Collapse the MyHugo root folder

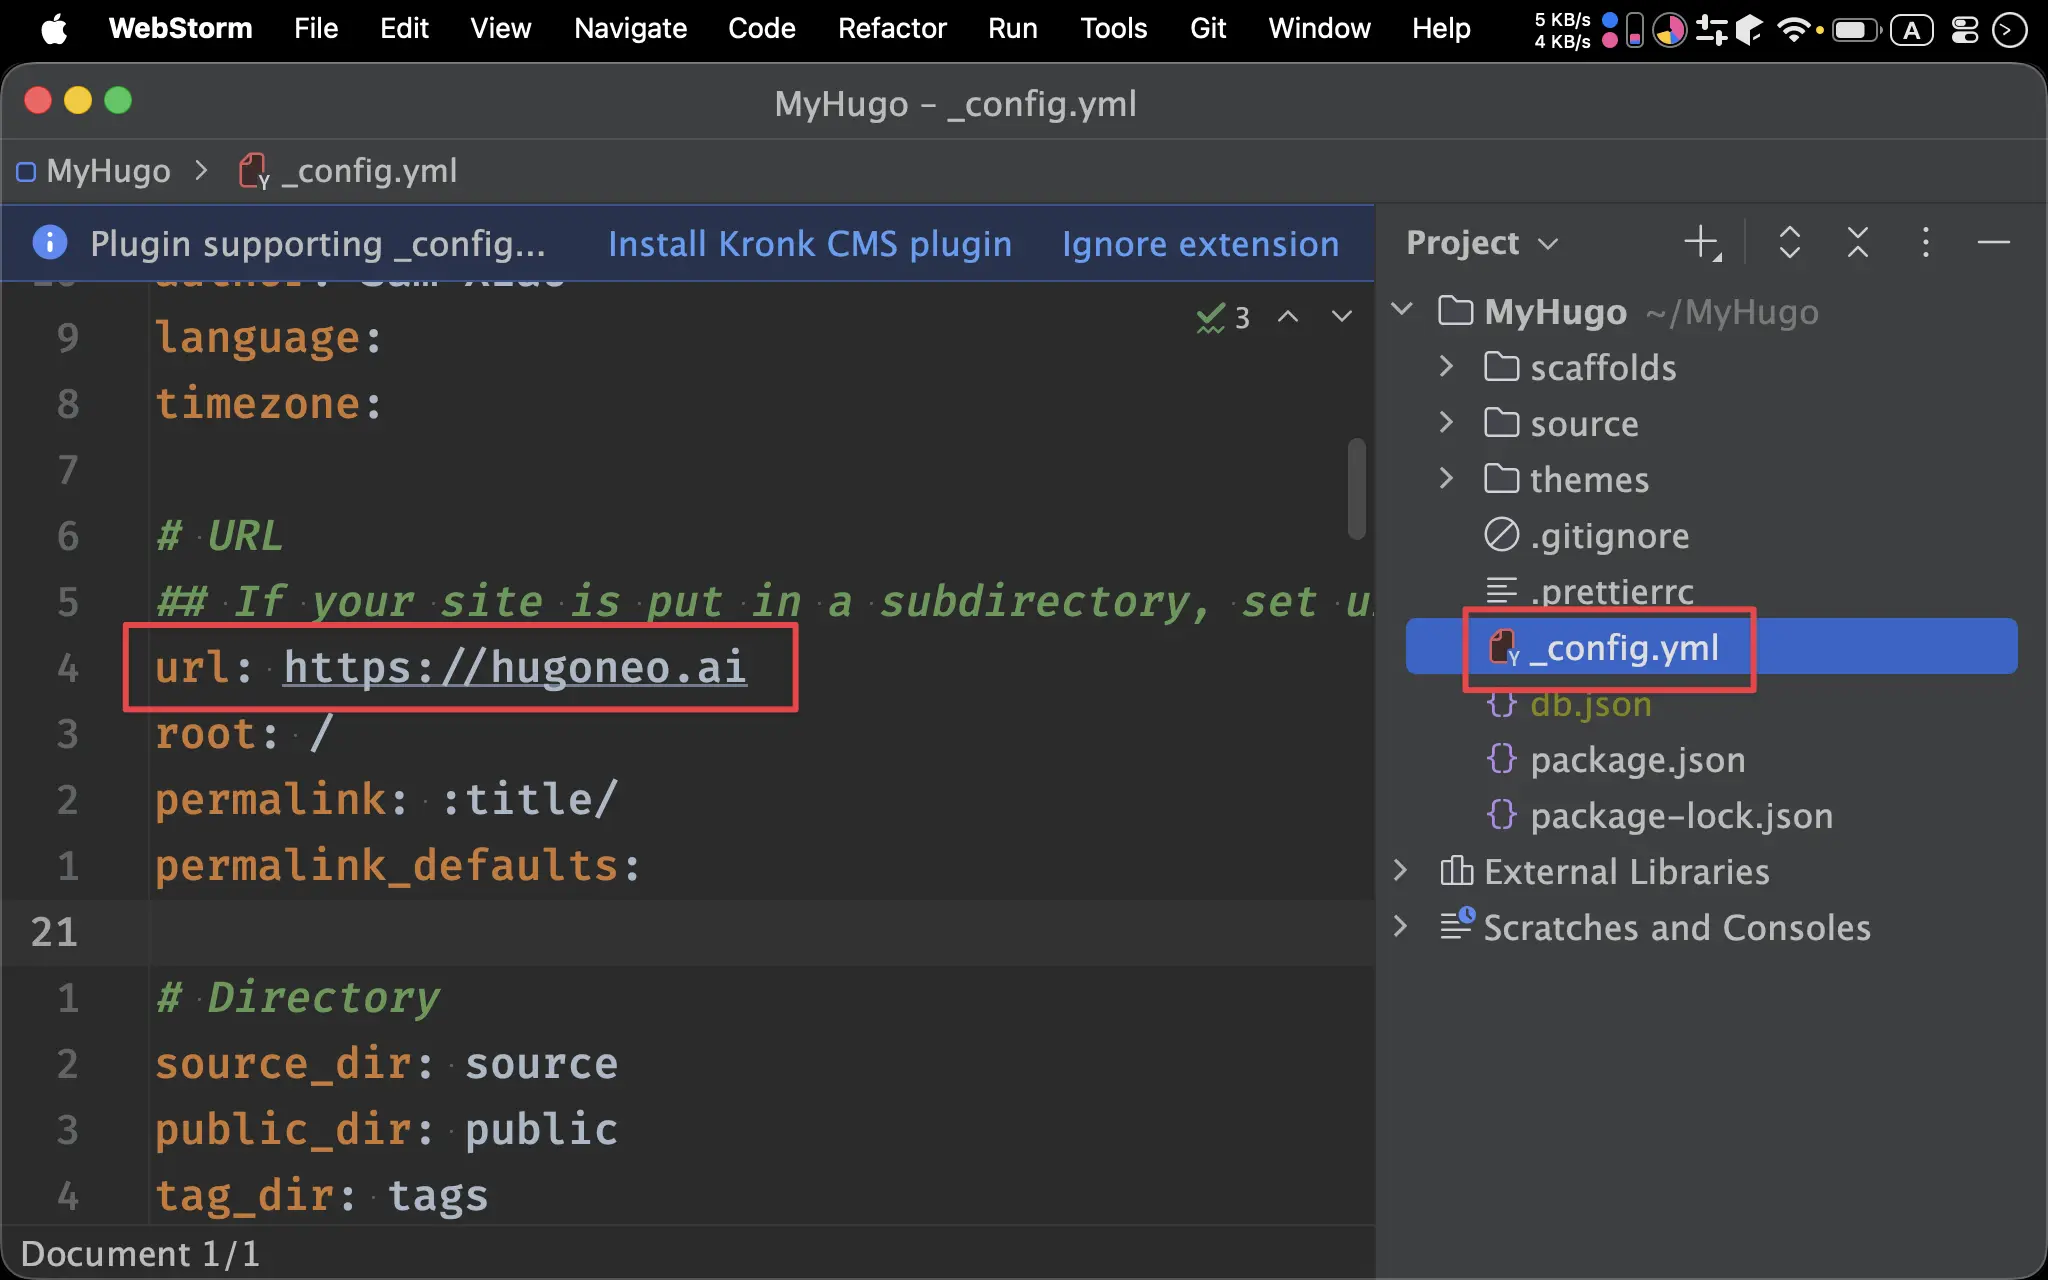pyautogui.click(x=1402, y=310)
